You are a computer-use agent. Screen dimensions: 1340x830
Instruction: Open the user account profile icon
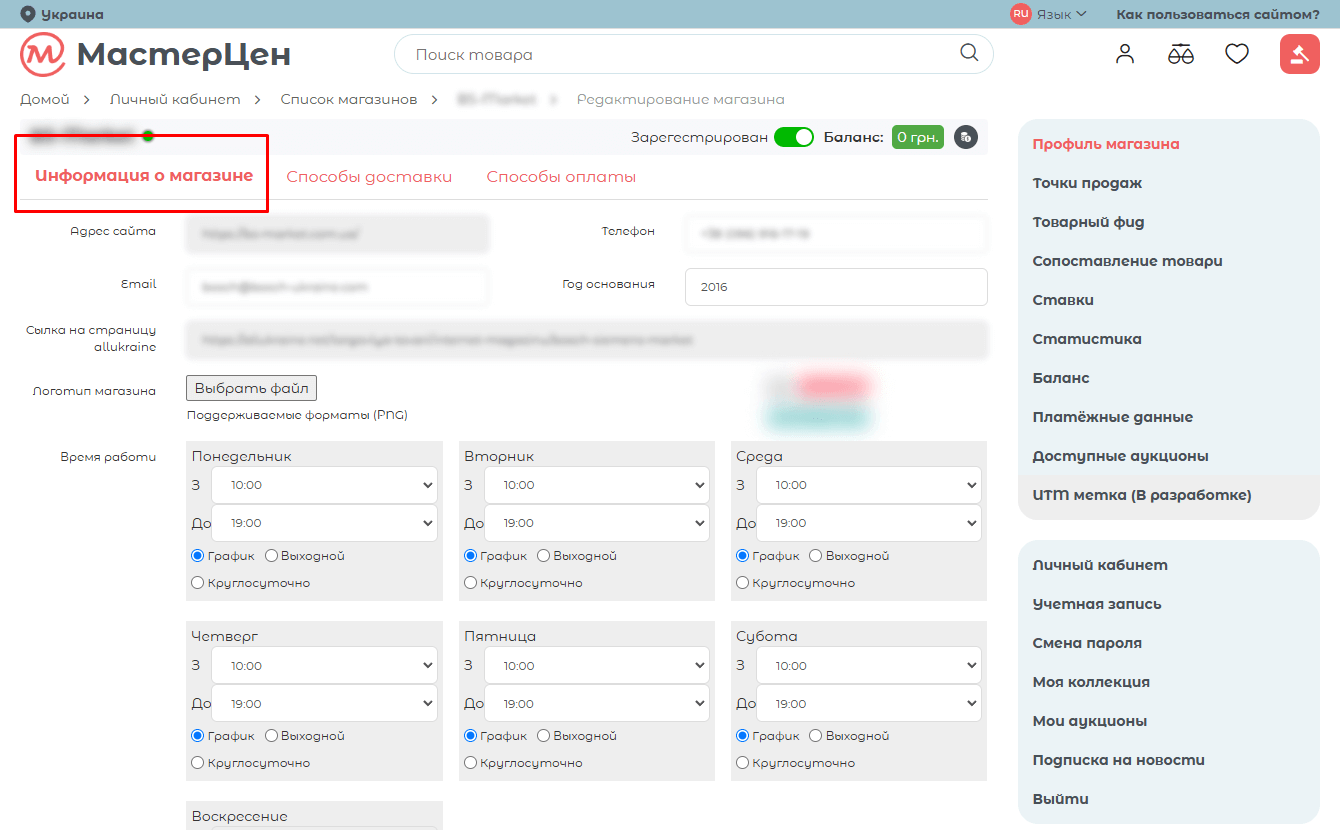(x=1125, y=54)
